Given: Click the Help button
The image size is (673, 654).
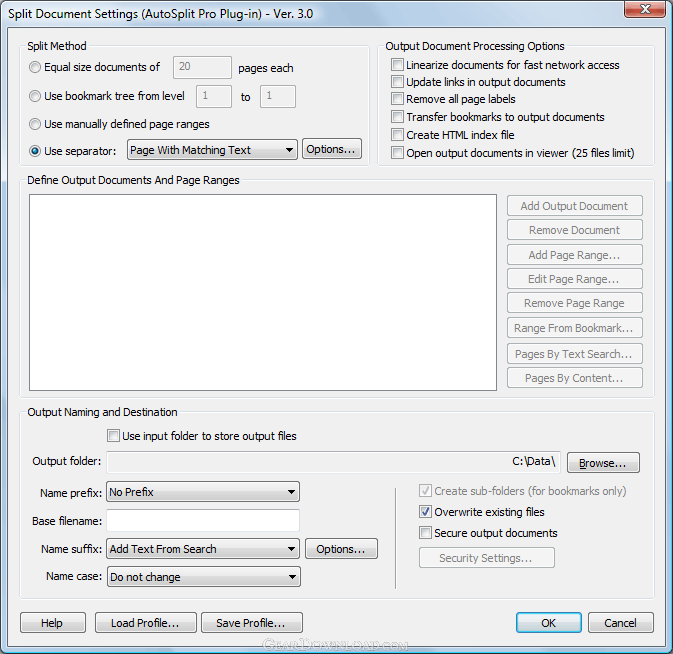Looking at the screenshot, I should pyautogui.click(x=52, y=623).
